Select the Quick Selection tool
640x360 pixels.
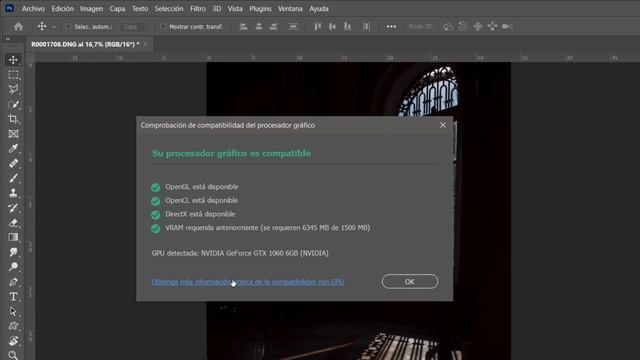pos(13,104)
